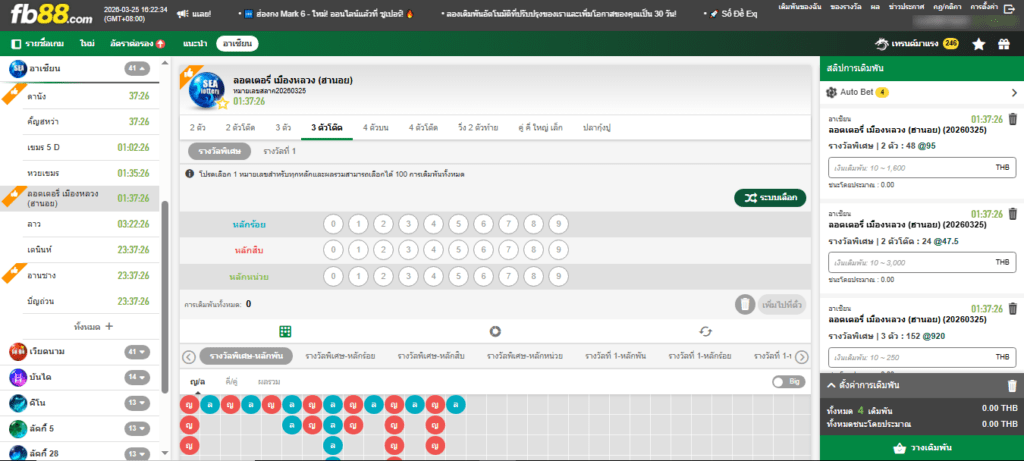Click ระบบเลือก random pick button

point(770,197)
